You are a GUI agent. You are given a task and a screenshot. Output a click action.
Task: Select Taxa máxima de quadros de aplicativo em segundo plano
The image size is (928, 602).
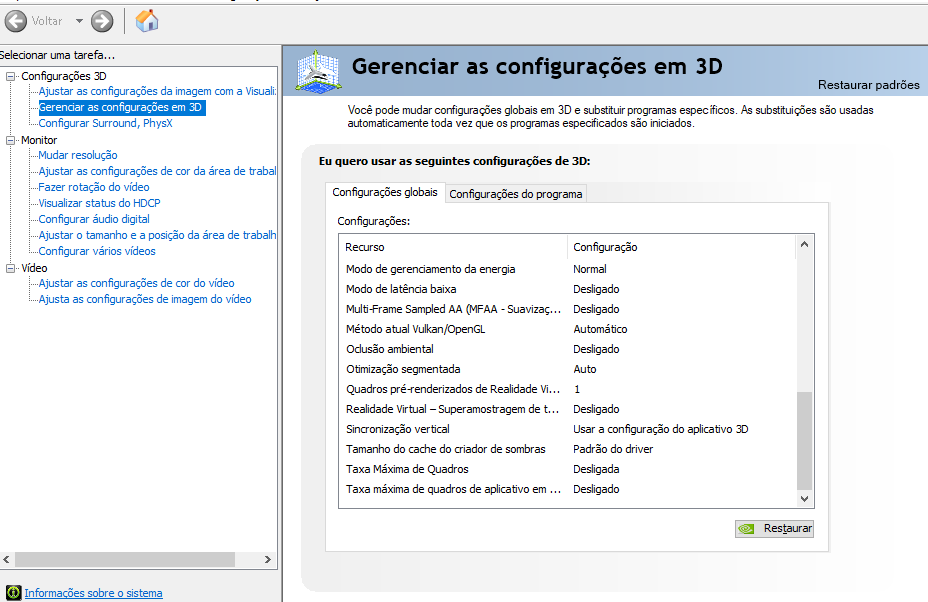pyautogui.click(x=567, y=490)
